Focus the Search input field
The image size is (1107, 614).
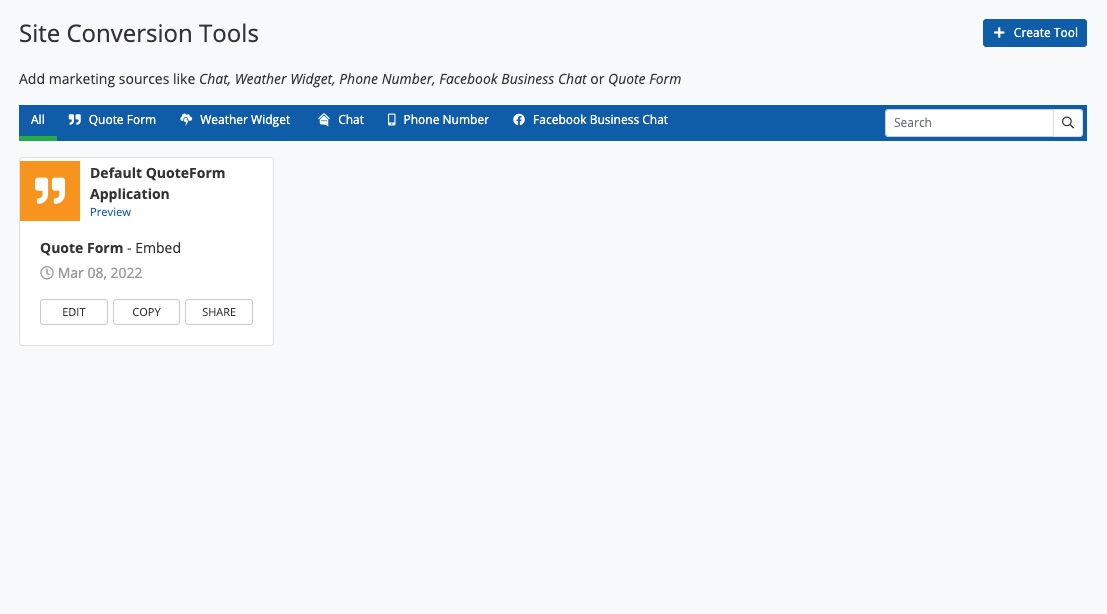[968, 123]
